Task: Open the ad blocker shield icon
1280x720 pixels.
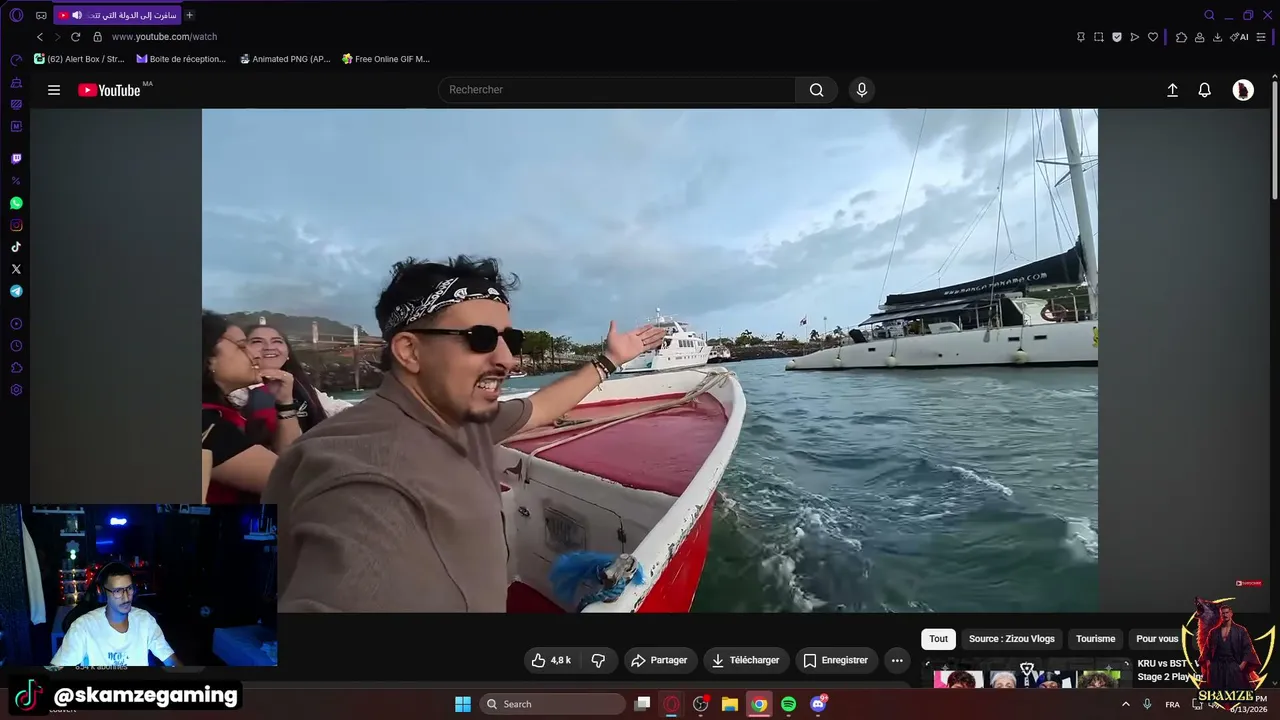Action: (1117, 37)
